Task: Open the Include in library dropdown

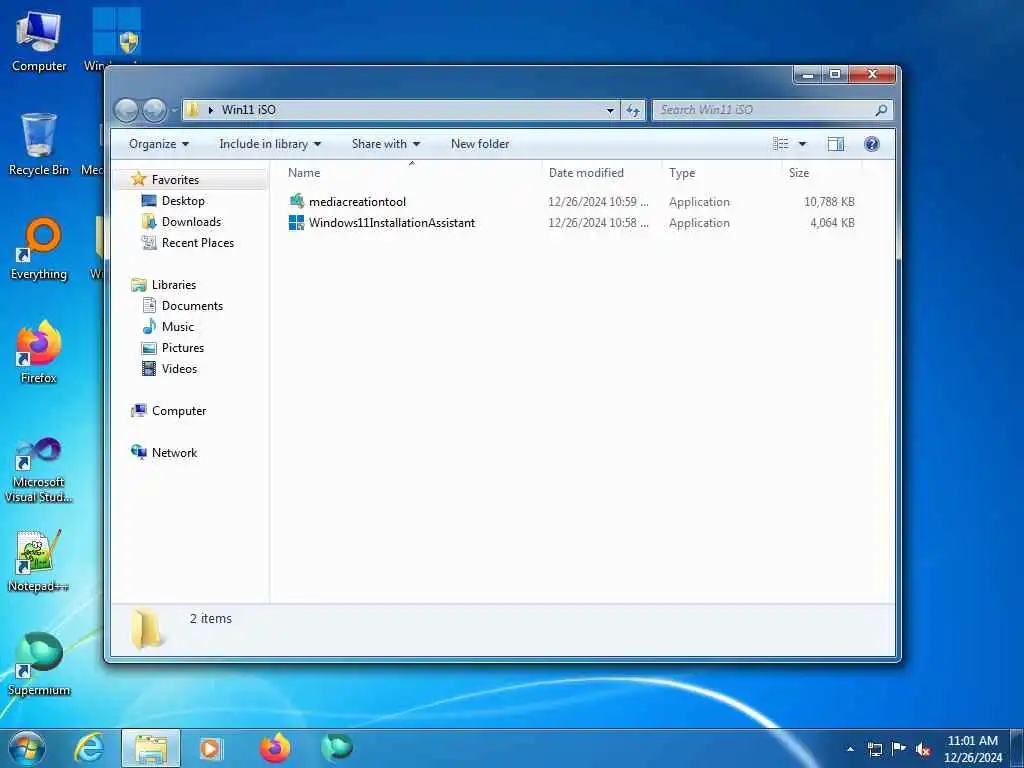Action: tap(270, 144)
